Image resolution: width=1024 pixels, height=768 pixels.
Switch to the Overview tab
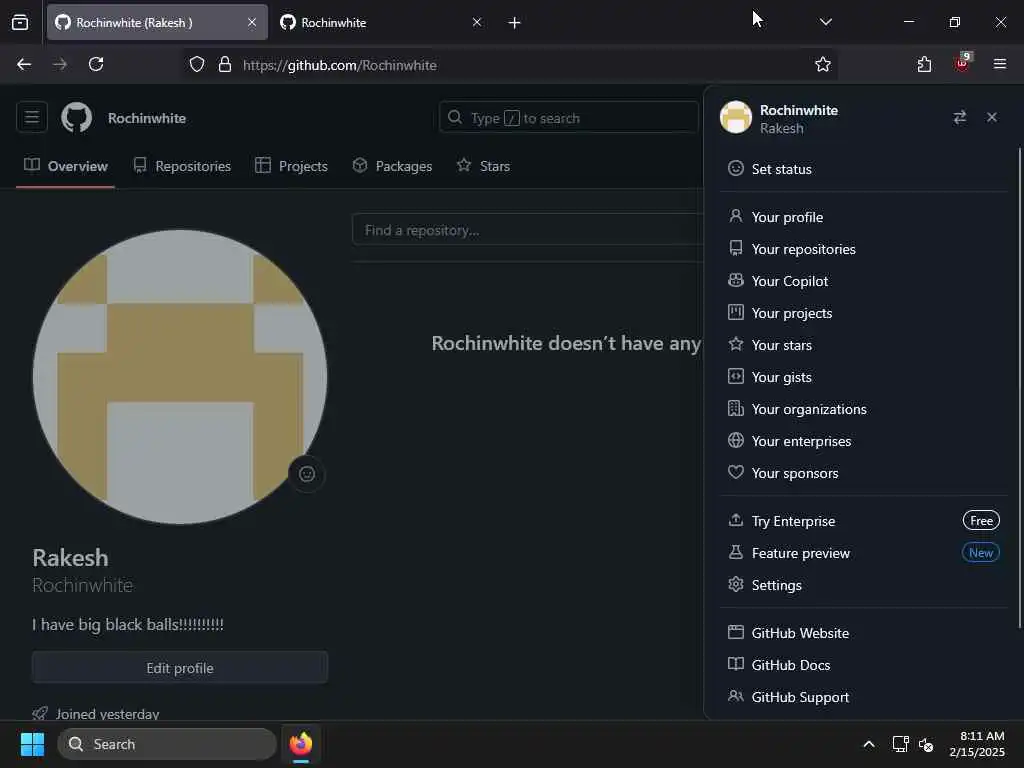(x=65, y=166)
